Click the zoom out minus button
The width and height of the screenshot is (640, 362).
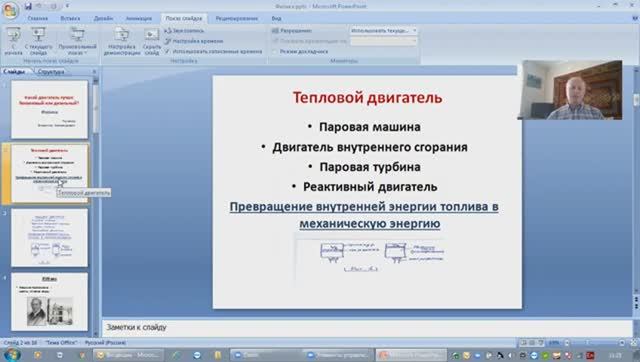click(567, 343)
